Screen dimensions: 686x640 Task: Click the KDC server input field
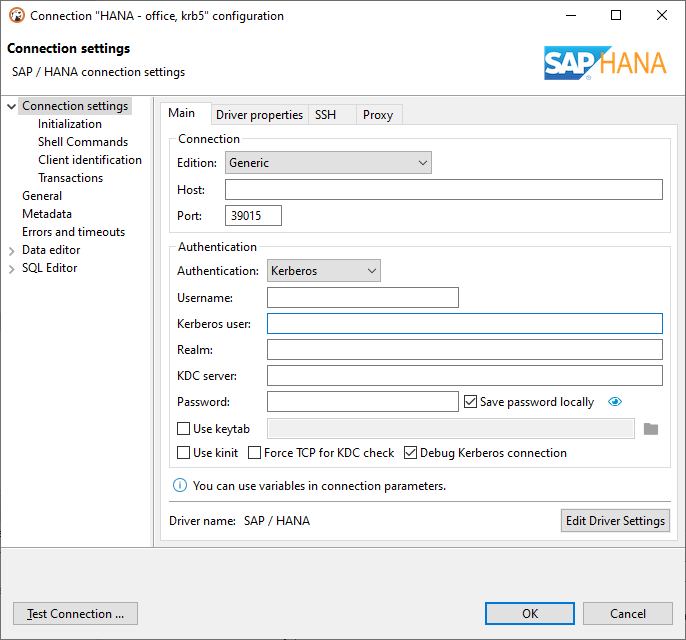(465, 376)
